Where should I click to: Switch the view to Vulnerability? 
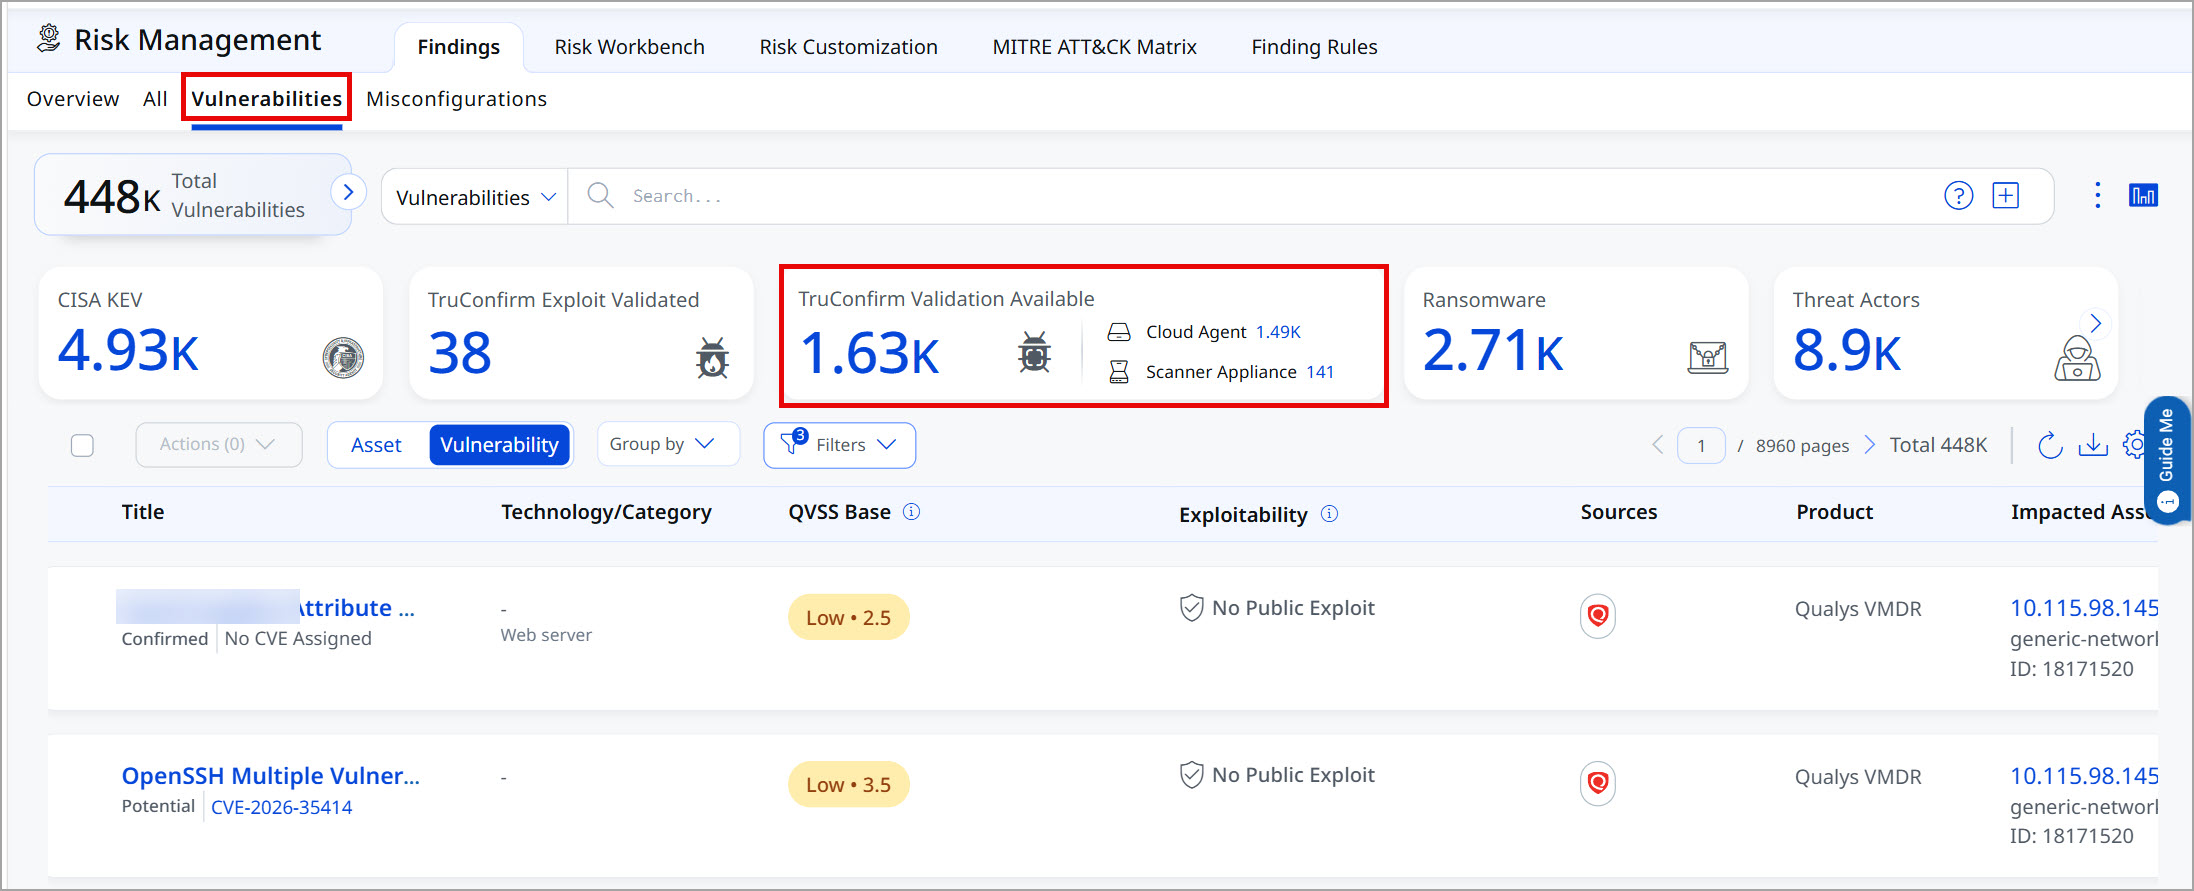pos(499,445)
